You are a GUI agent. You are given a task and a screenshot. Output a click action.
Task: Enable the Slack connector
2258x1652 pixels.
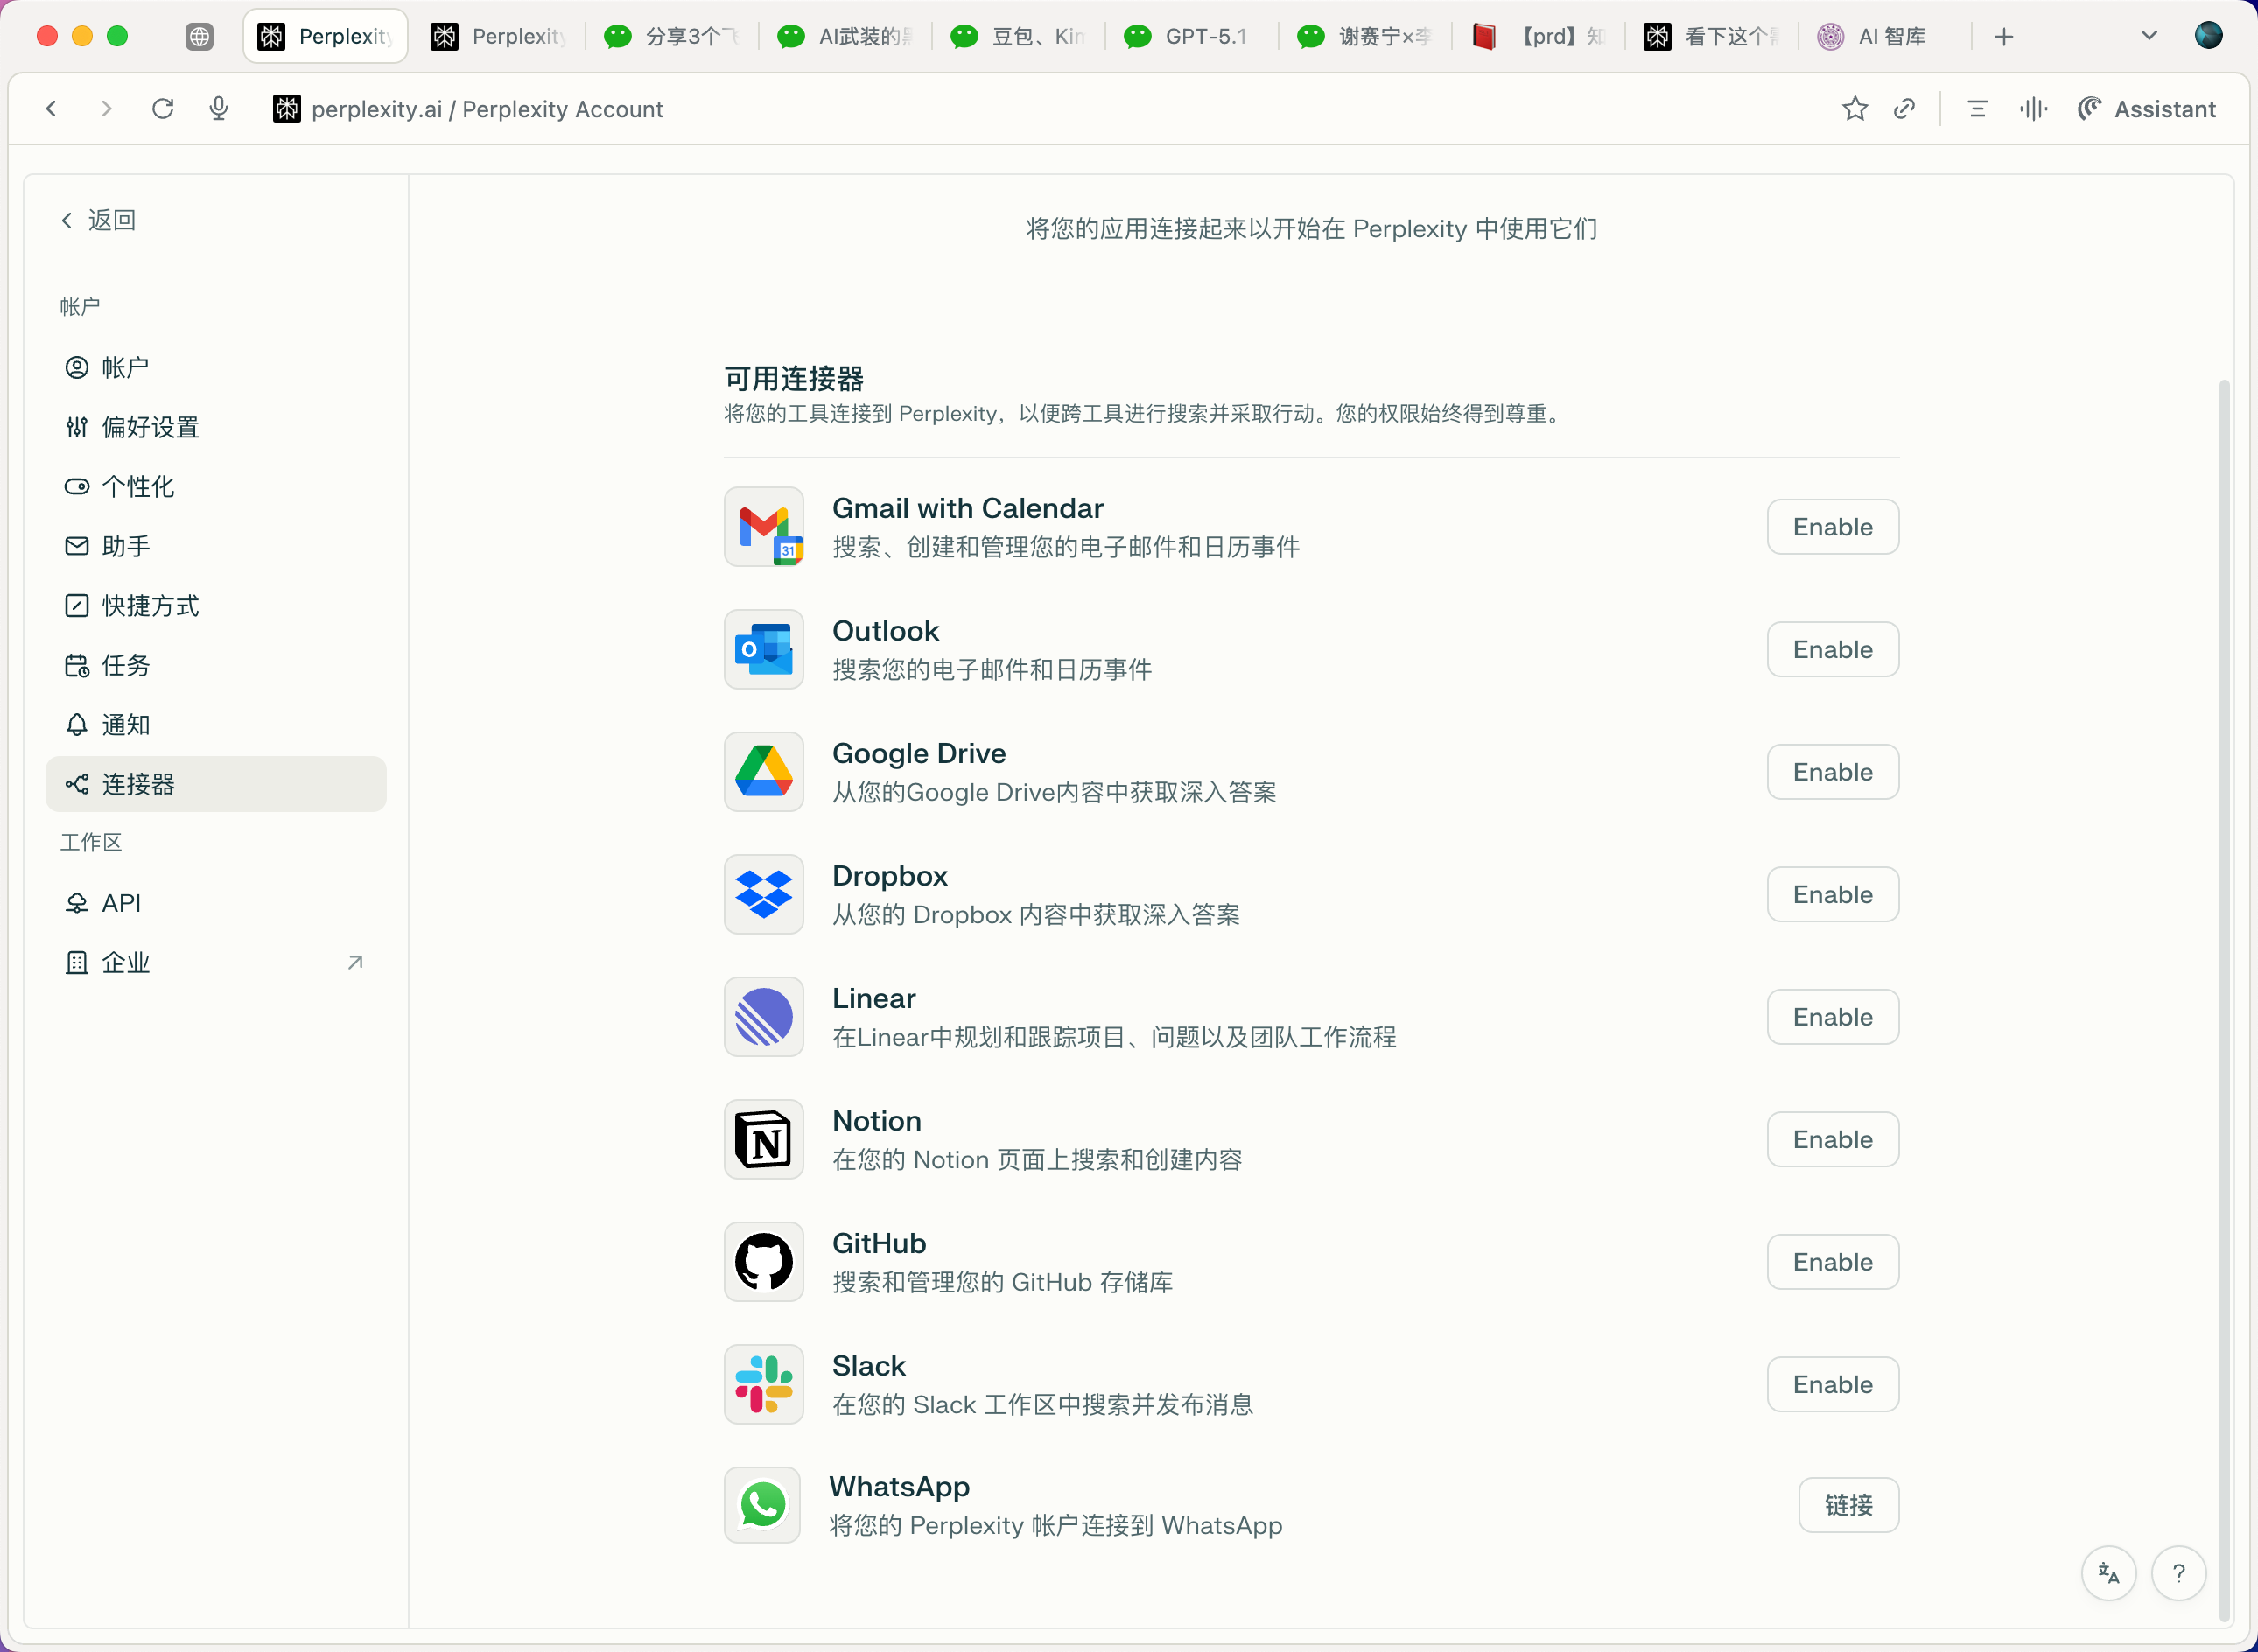(x=1832, y=1384)
